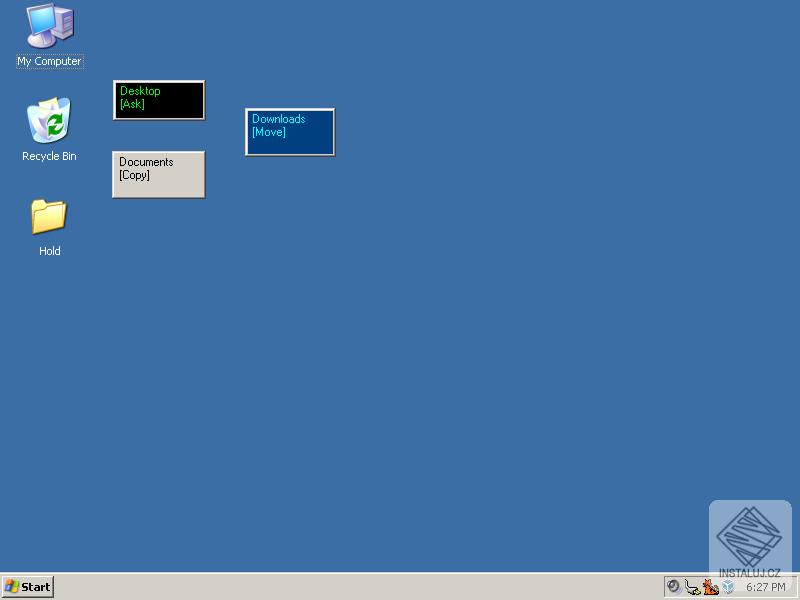Click the Recycle Bin label text
This screenshot has width=800, height=600.
(49, 156)
